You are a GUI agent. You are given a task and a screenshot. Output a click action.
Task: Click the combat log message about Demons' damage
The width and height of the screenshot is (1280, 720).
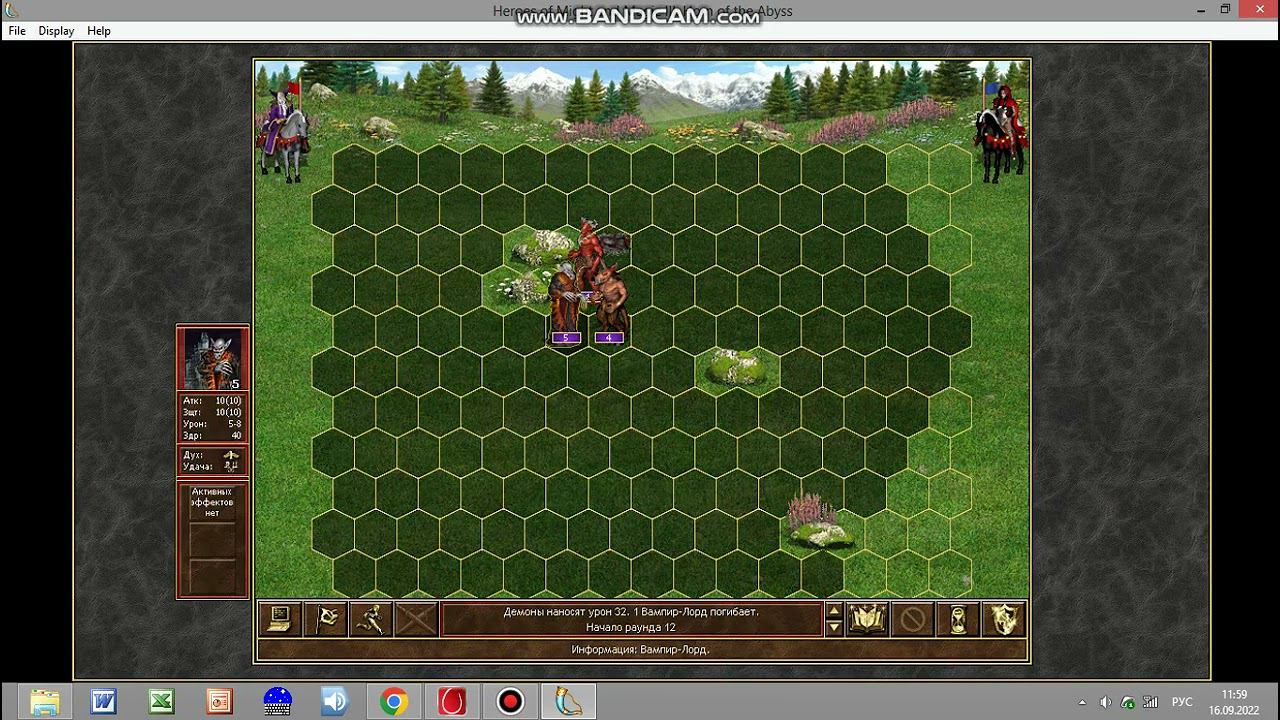[x=631, y=612]
